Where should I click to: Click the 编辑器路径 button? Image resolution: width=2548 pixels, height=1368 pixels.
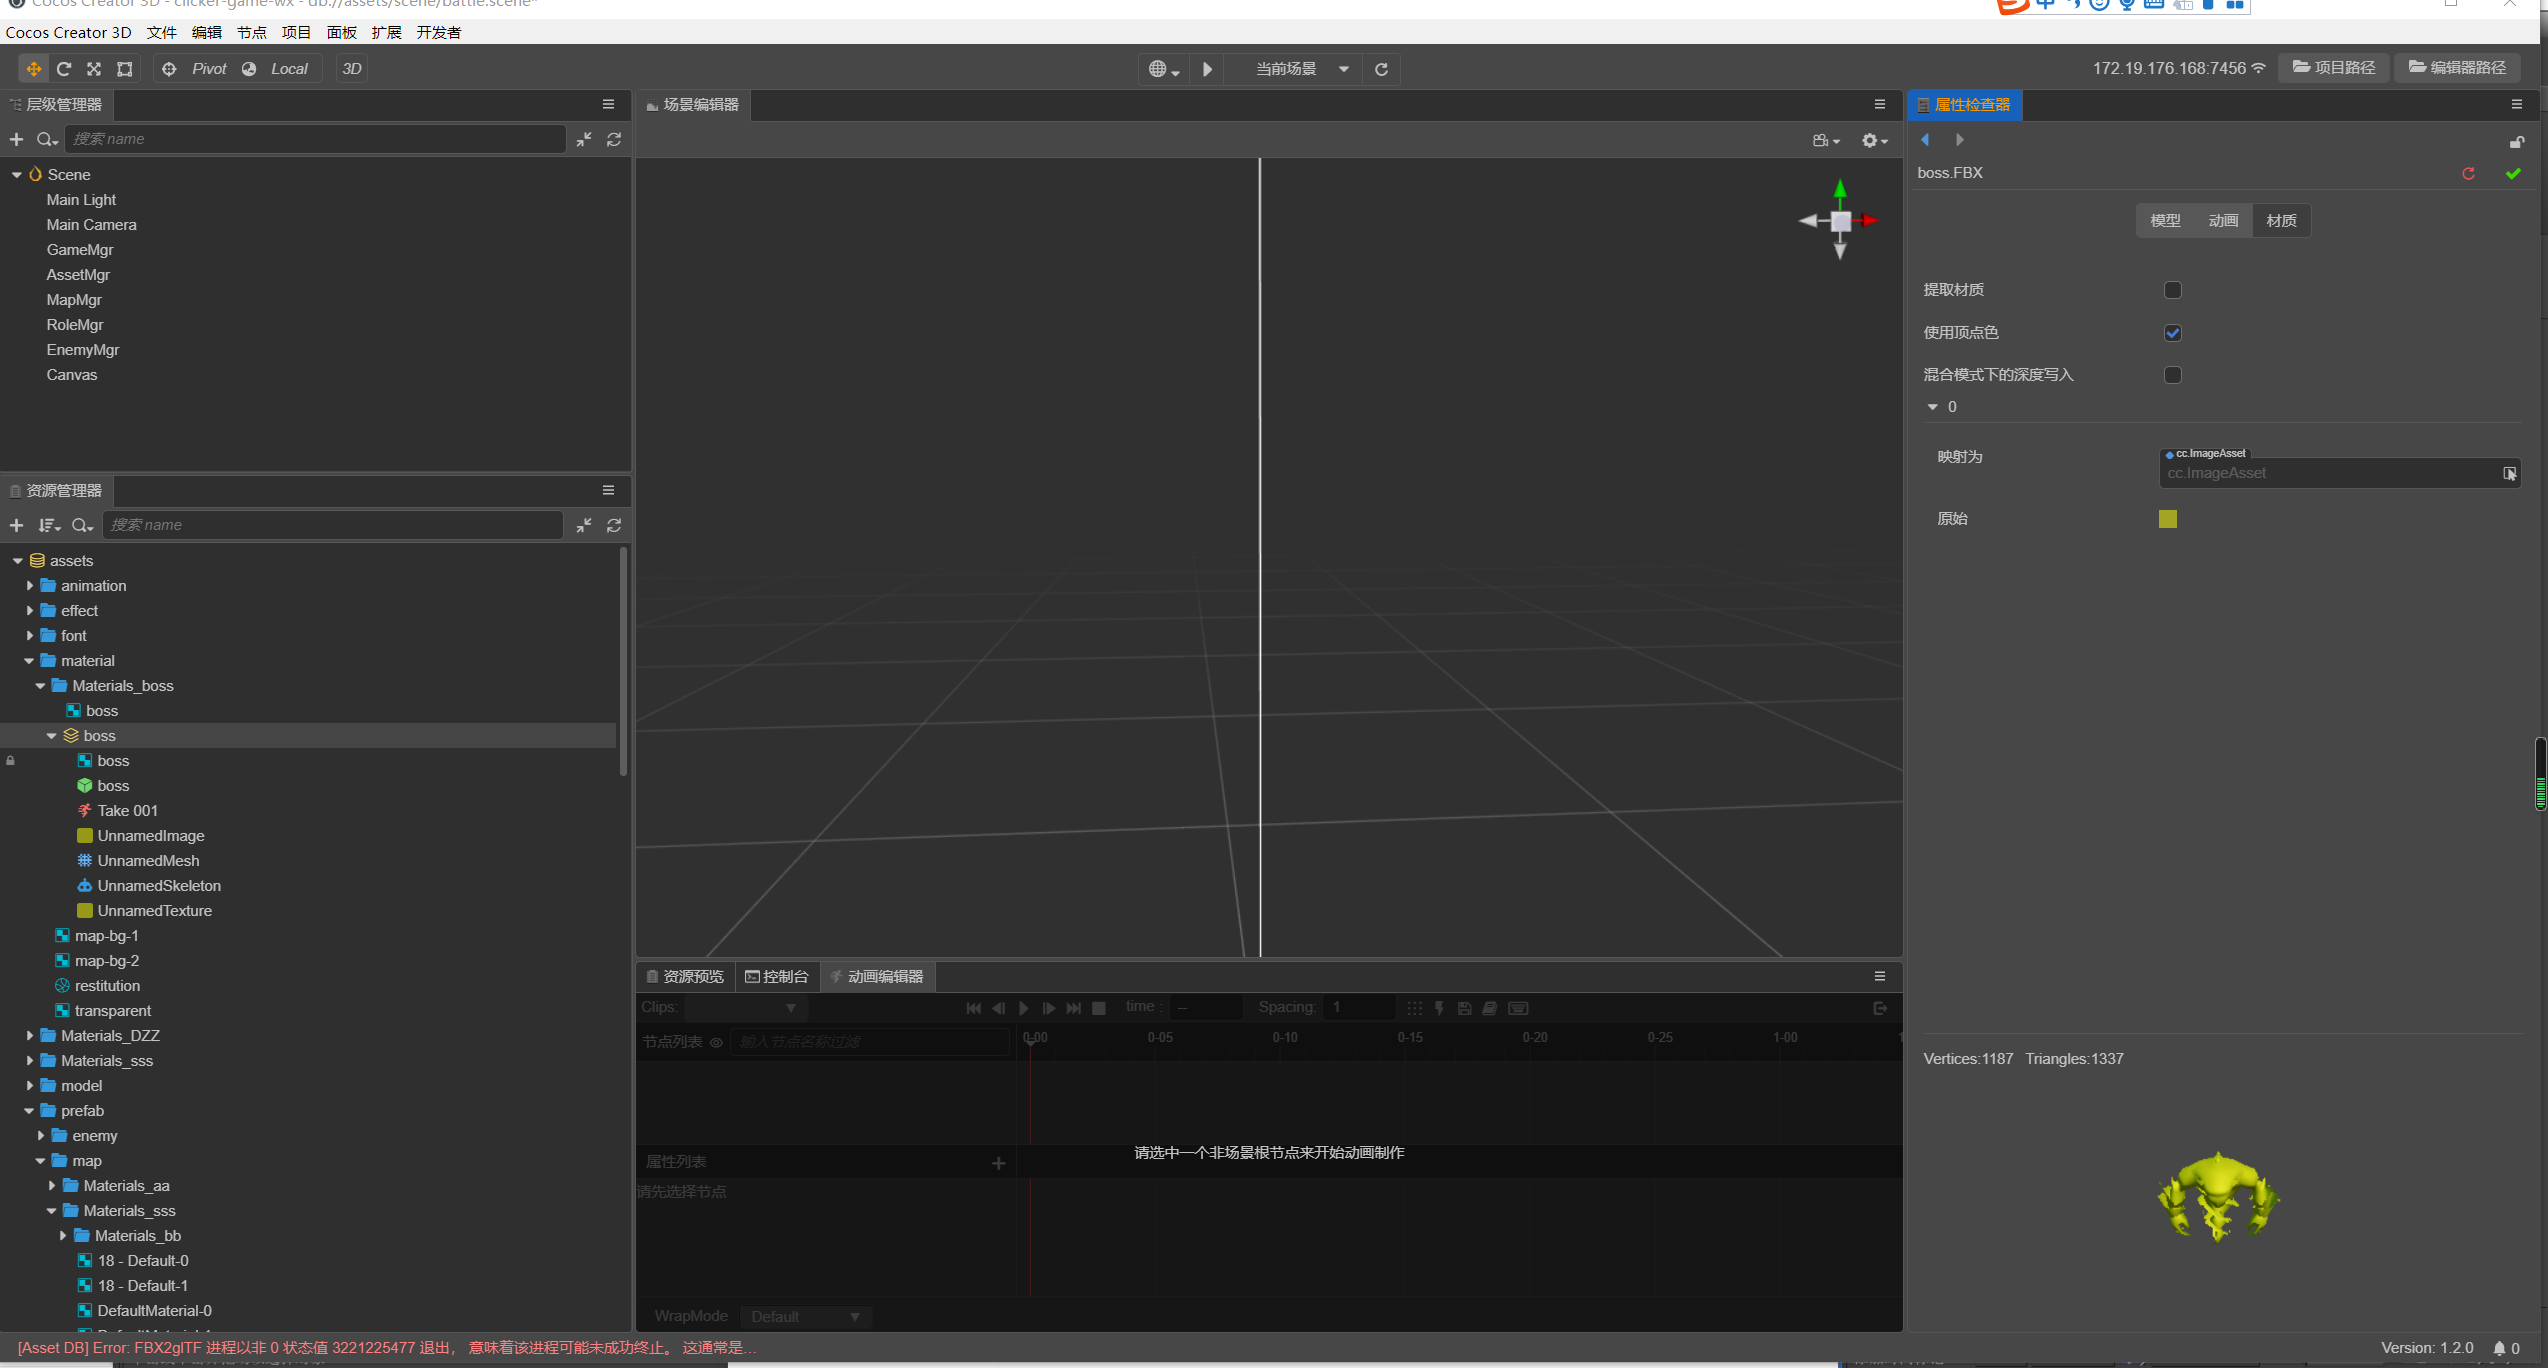point(2457,68)
